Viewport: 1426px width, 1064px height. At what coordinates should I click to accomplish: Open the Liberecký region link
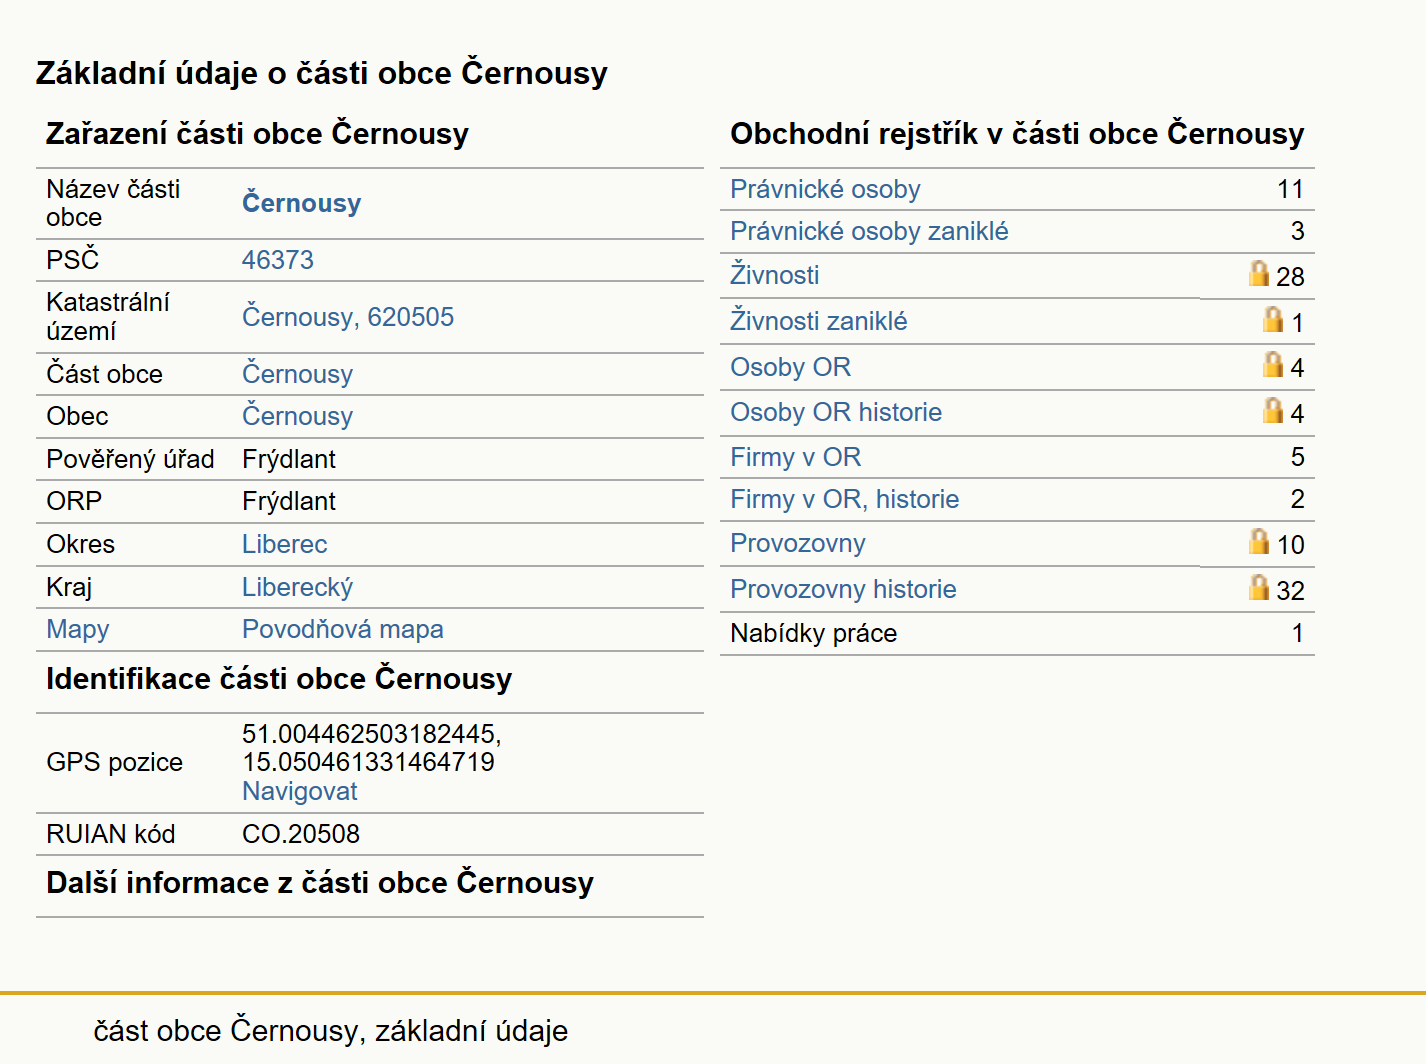297,587
